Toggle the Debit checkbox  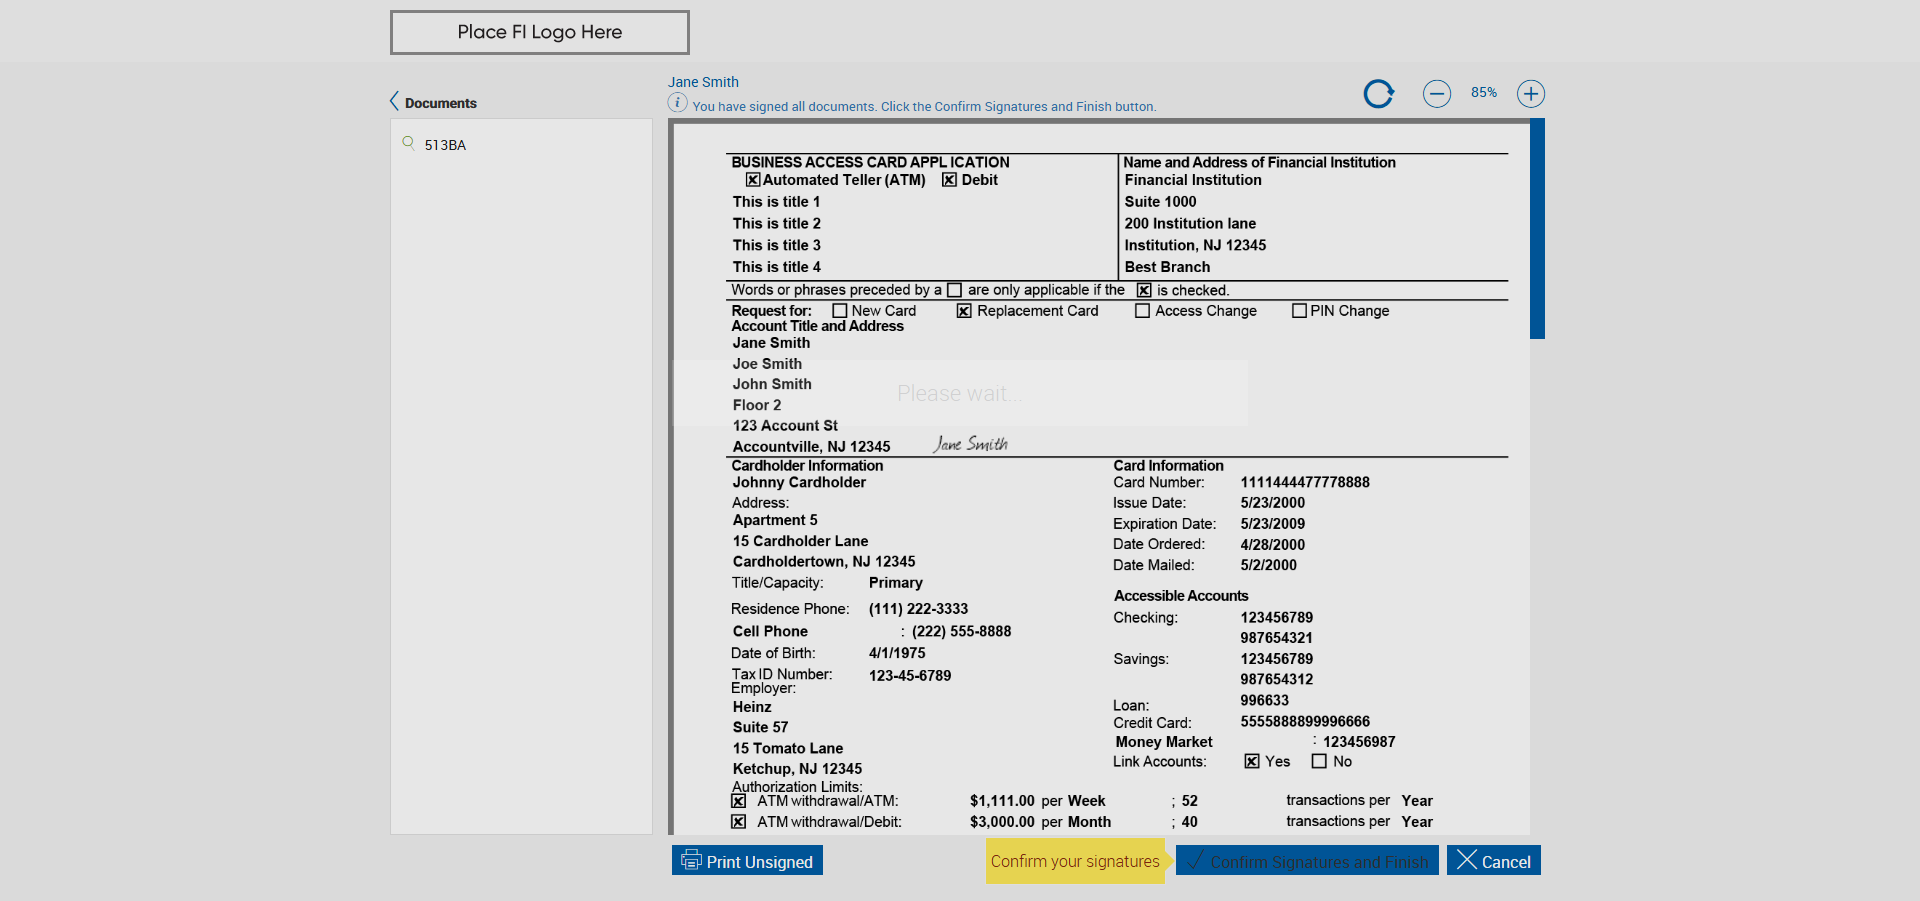click(x=950, y=180)
